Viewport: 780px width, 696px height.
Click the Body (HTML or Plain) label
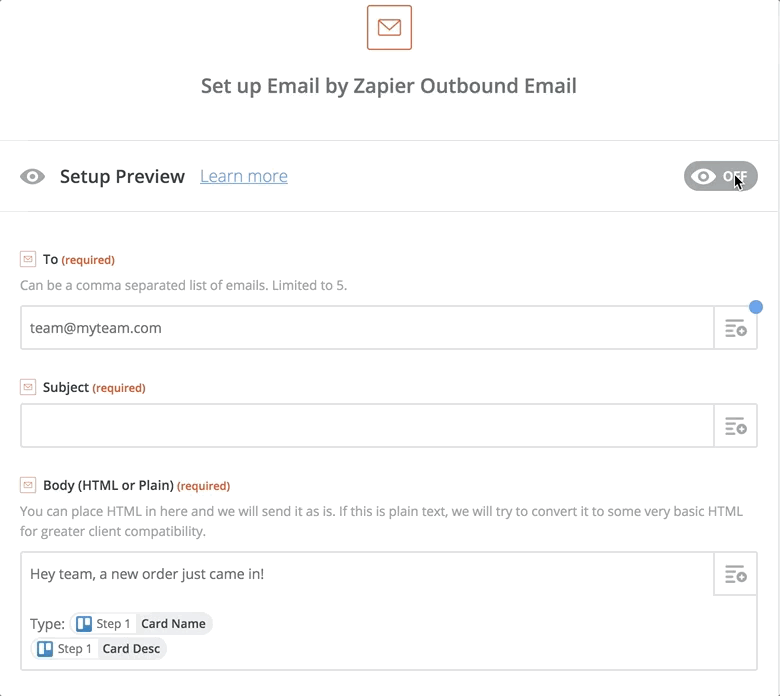tap(136, 486)
